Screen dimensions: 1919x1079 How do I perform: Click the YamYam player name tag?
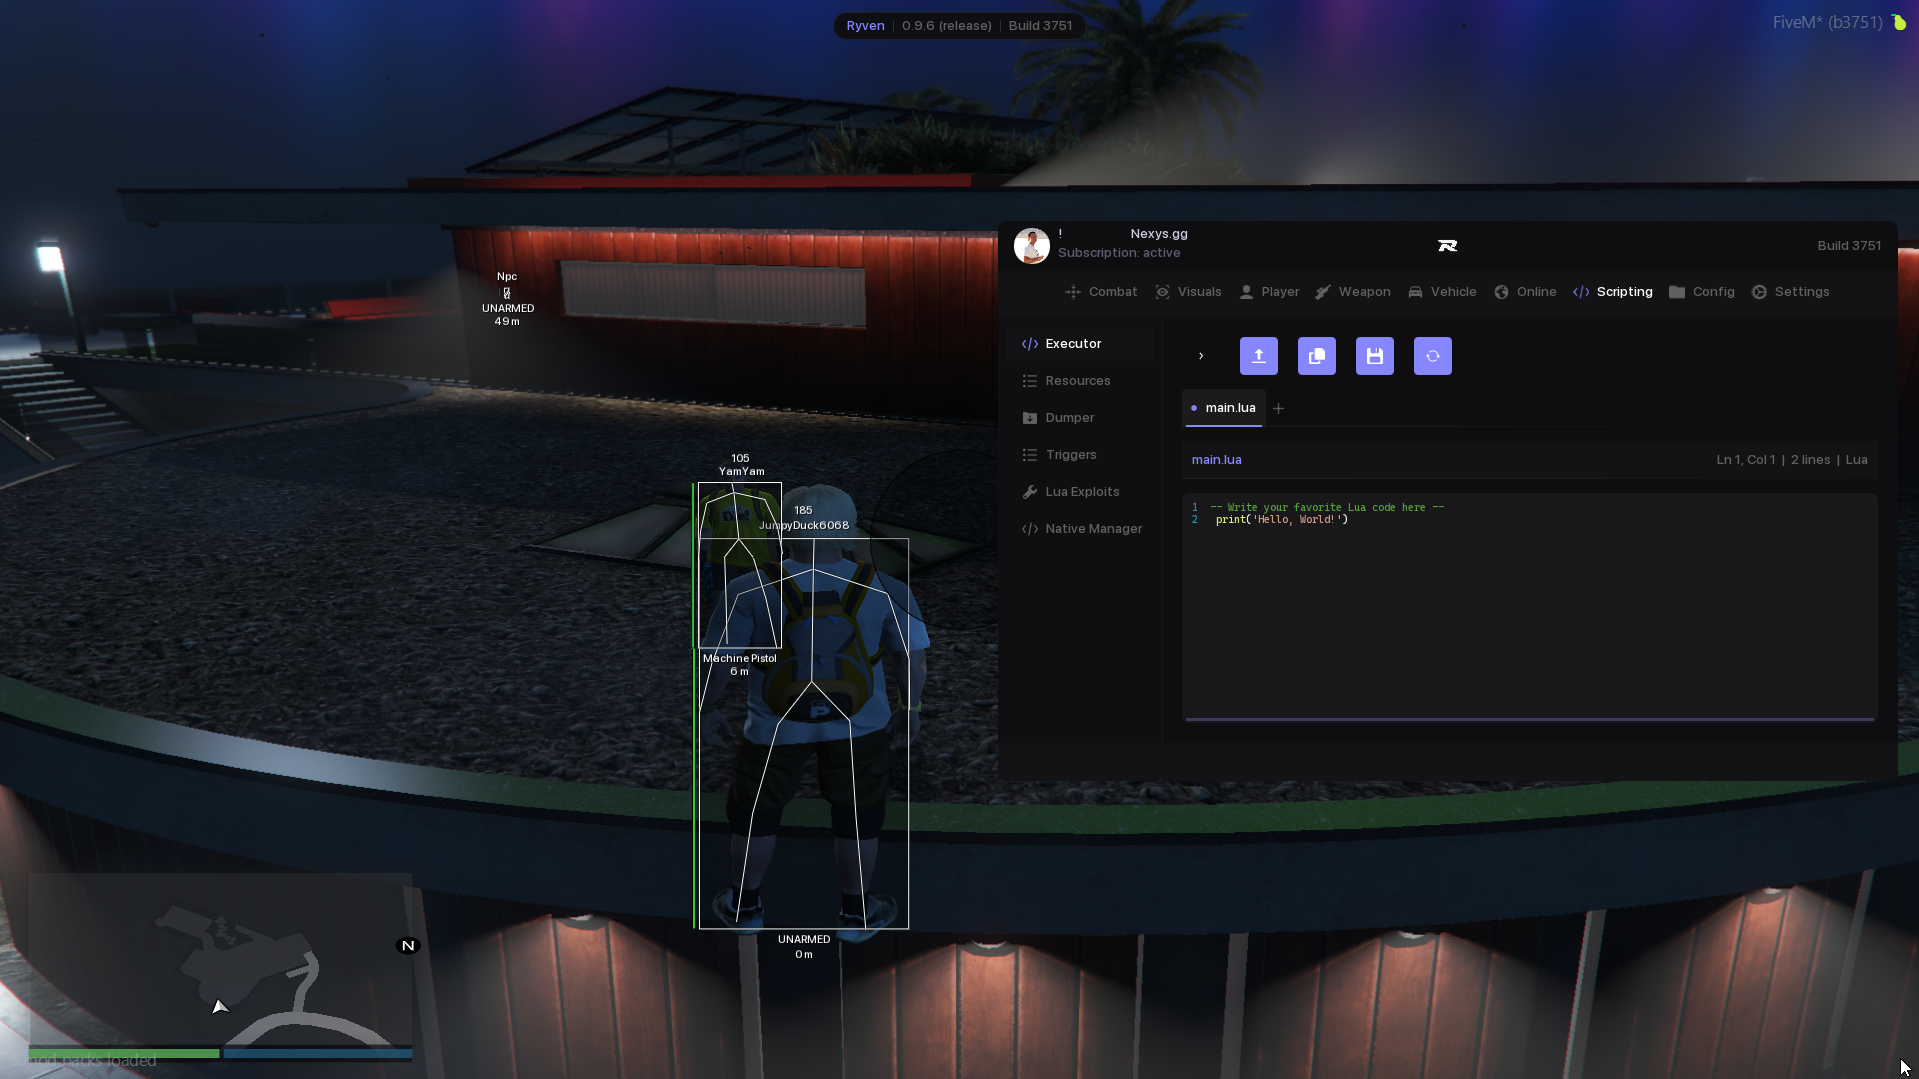[741, 472]
